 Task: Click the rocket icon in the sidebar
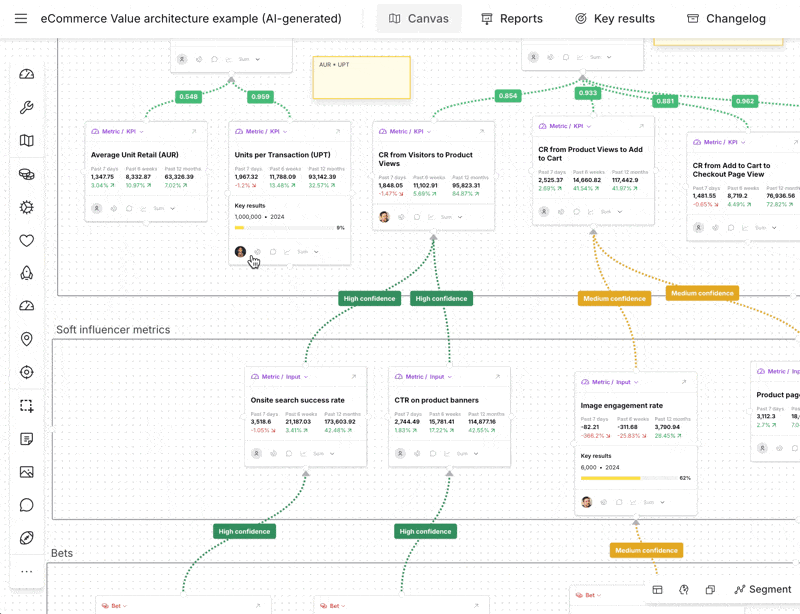point(27,273)
